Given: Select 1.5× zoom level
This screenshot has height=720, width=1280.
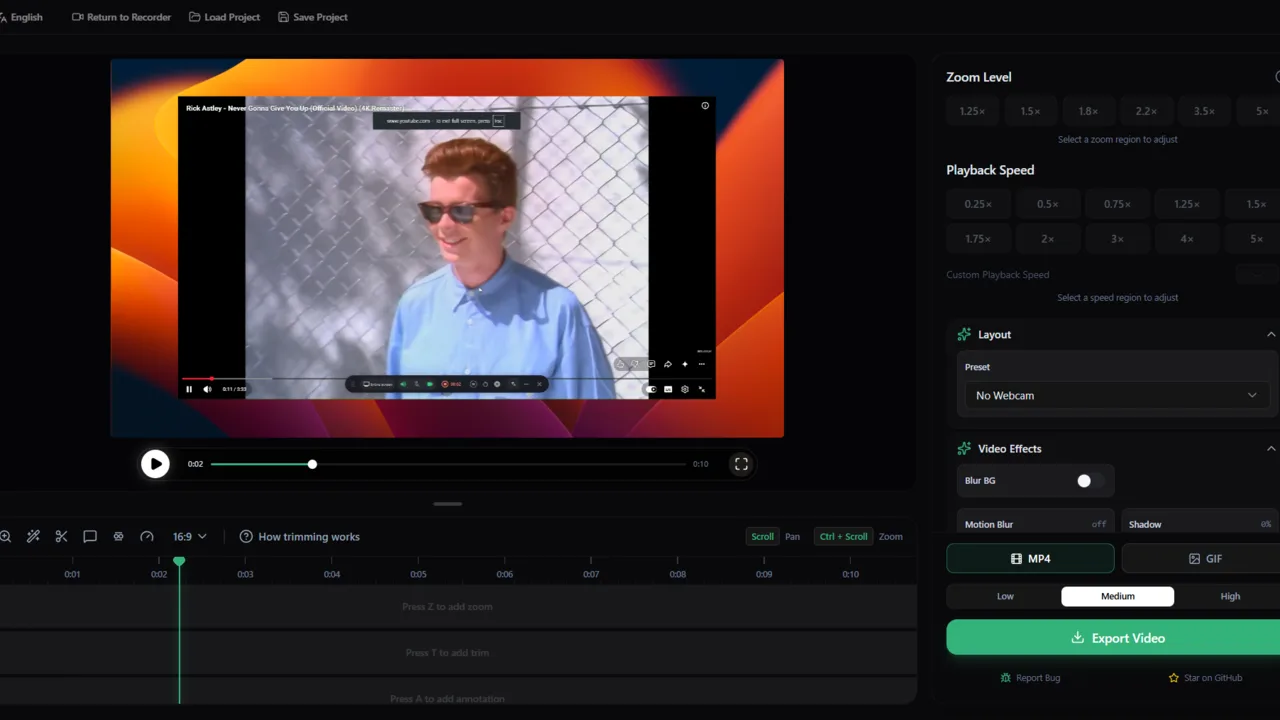Looking at the screenshot, I should coord(1030,111).
